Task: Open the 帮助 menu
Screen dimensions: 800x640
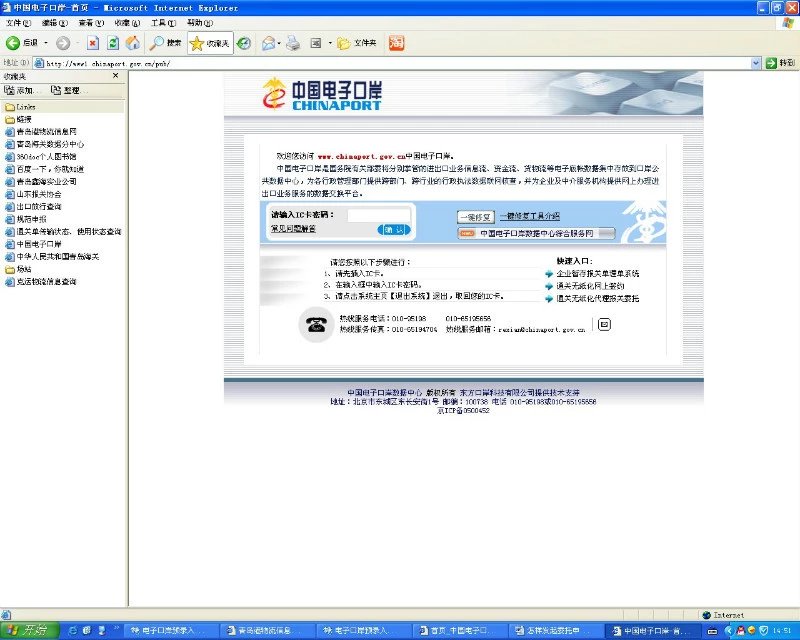Action: 199,23
